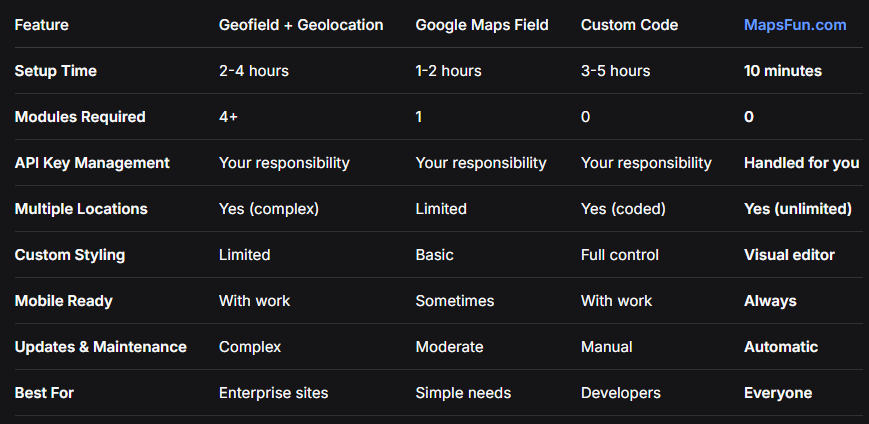This screenshot has height=424, width=869.
Task: Click the Yes (unlimited) locations cell
Action: tap(797, 209)
